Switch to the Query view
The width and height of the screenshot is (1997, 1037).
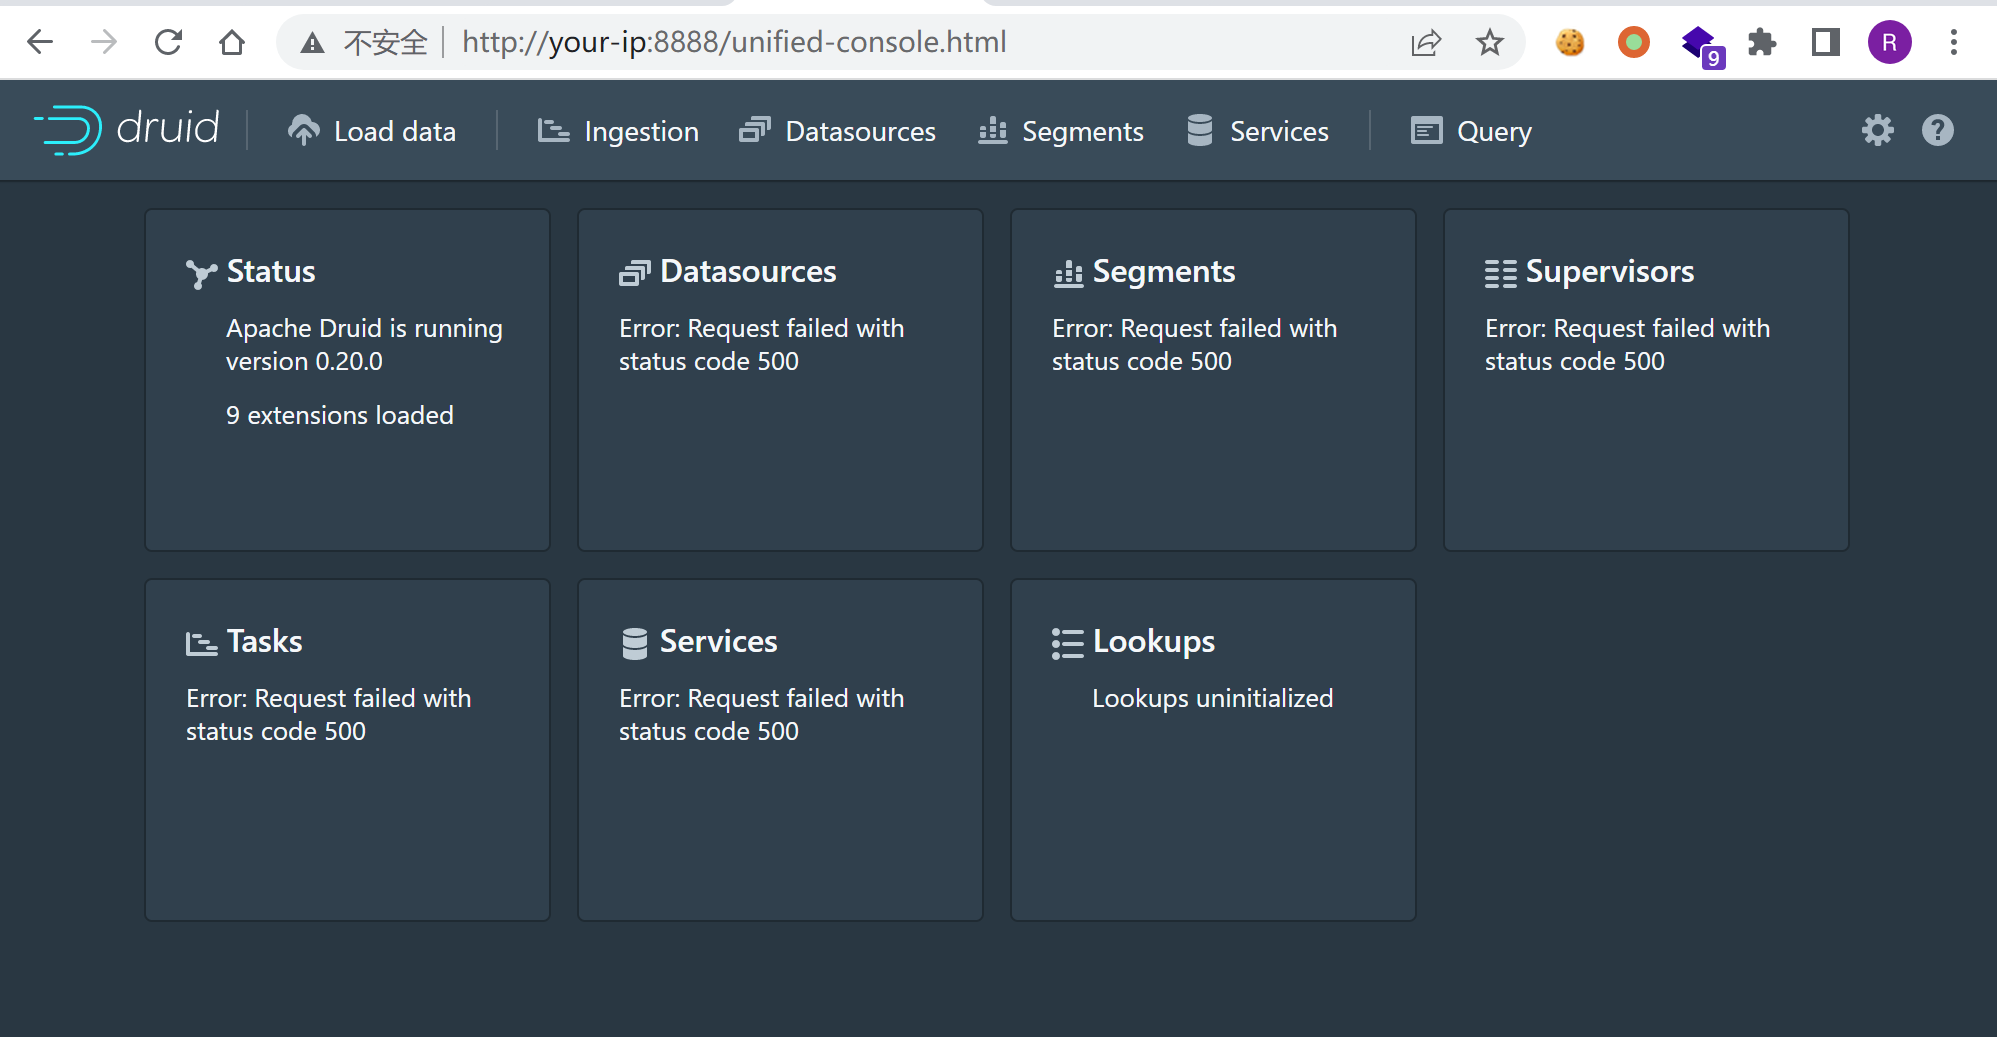1471,131
